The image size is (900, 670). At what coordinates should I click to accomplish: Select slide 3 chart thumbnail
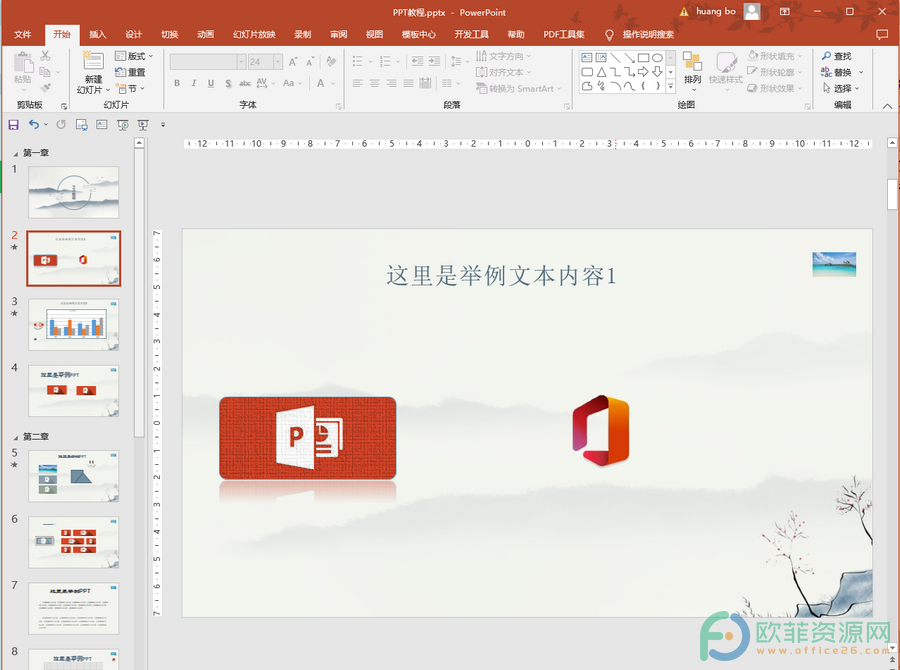(74, 325)
